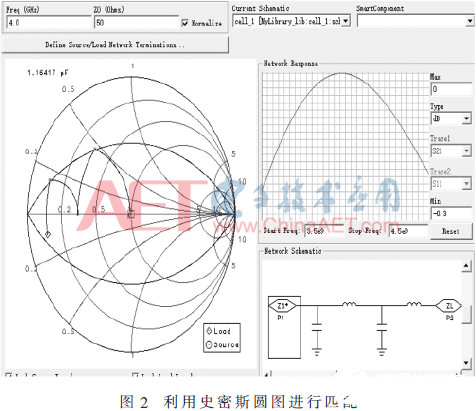
Task: Click the source square marker at chart center
Action: click(x=131, y=214)
